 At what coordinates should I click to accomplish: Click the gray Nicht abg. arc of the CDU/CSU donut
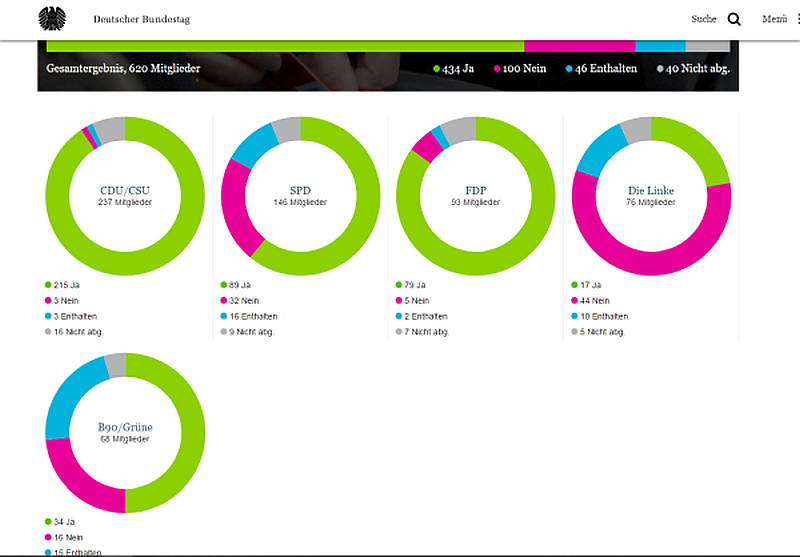[110, 130]
